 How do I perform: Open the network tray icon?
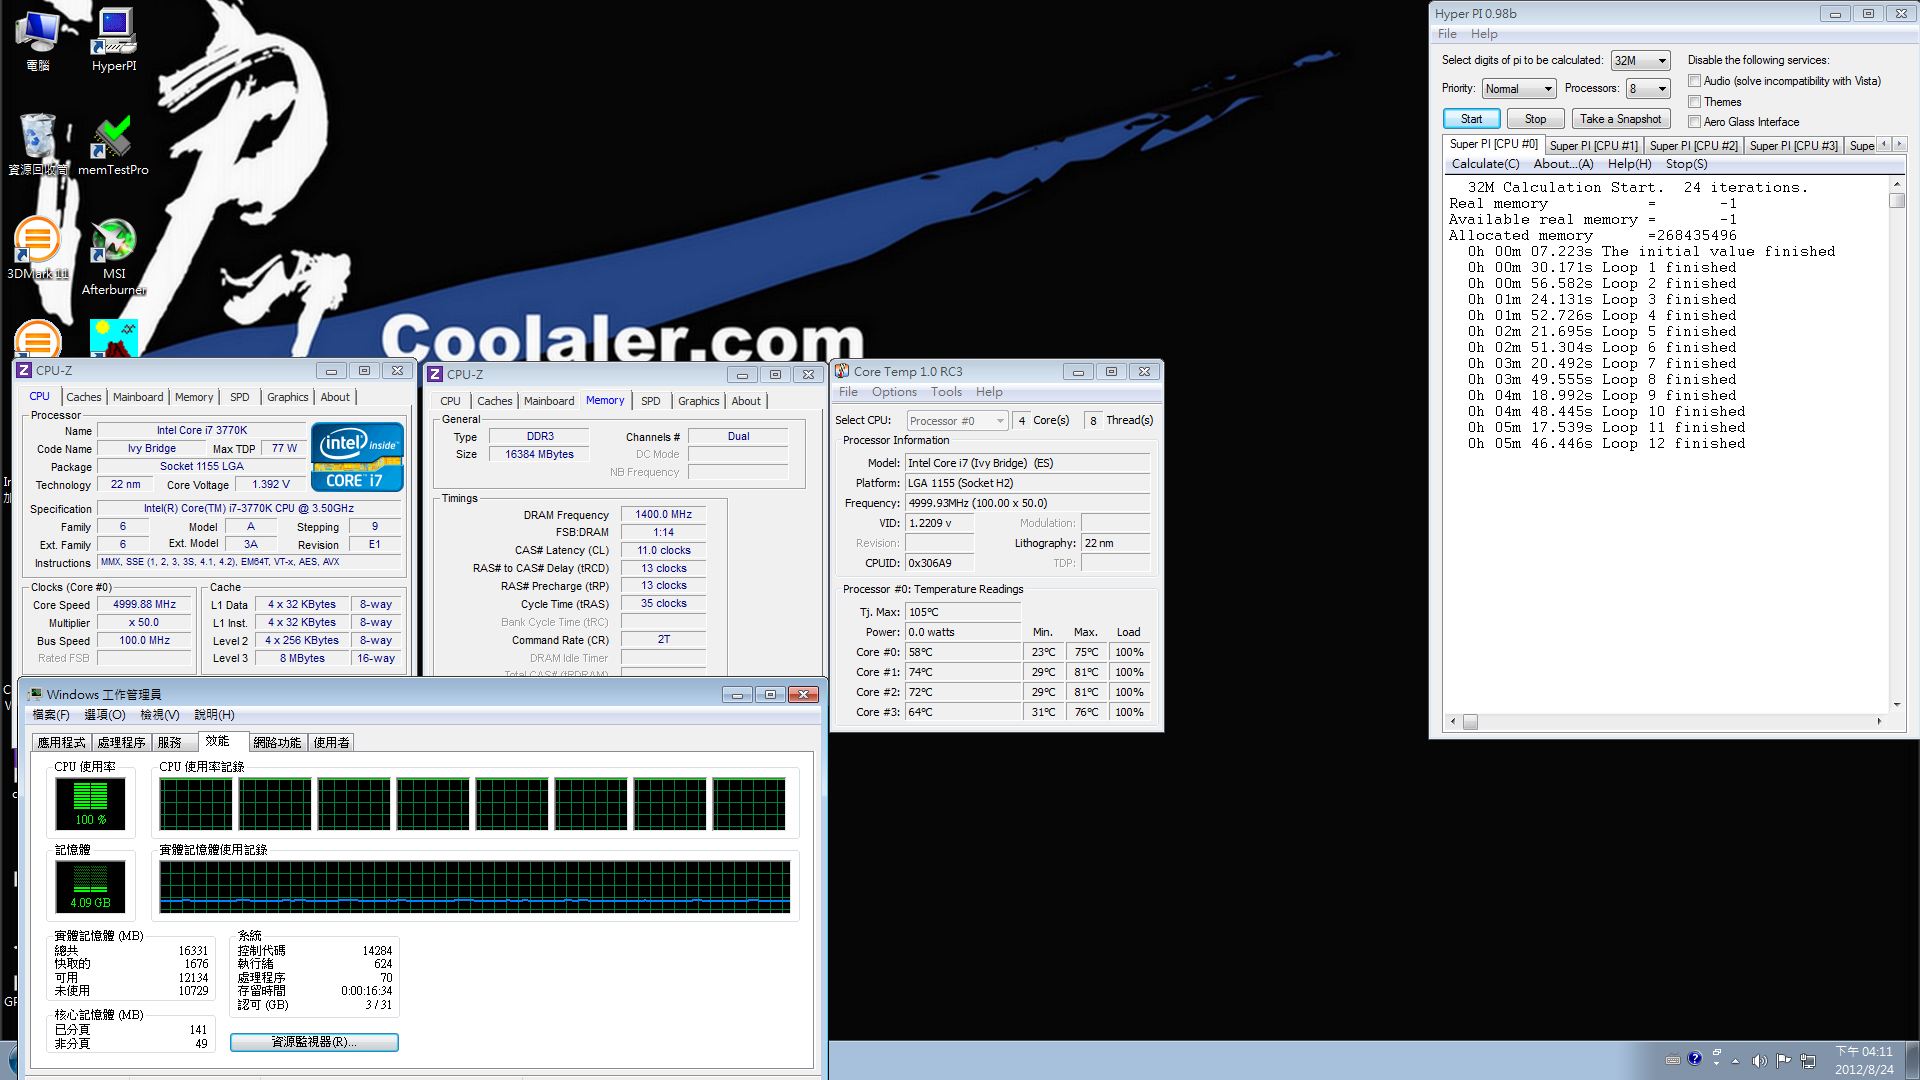point(1807,1060)
